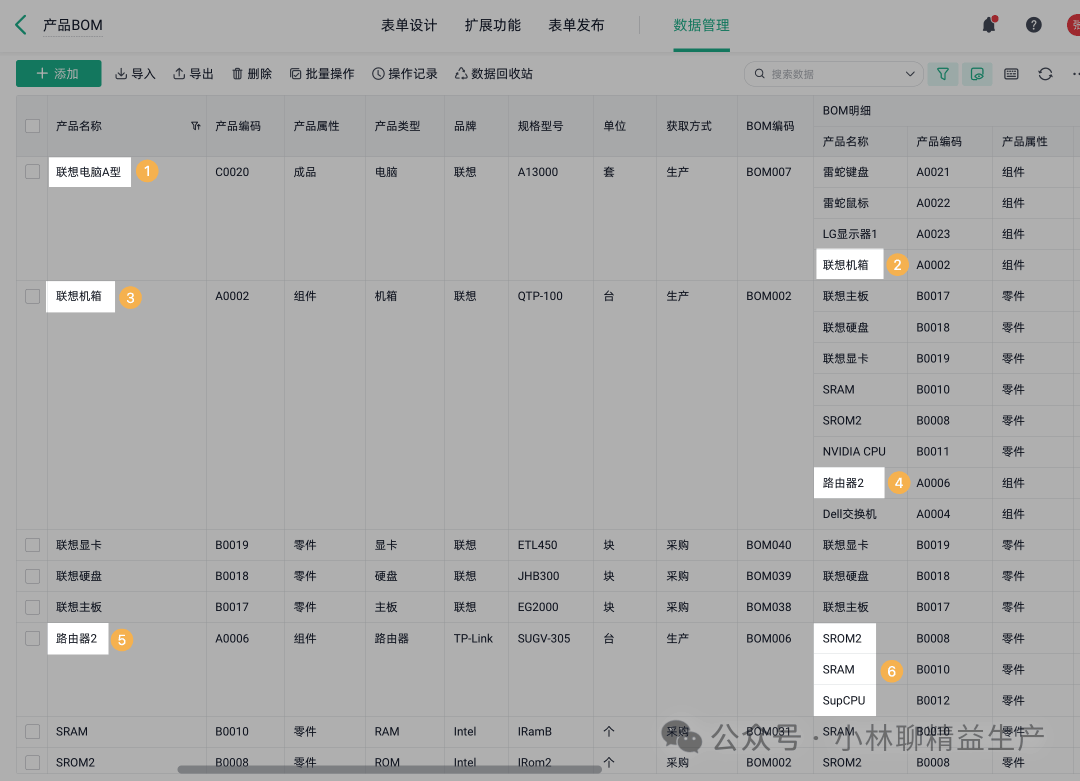This screenshot has height=781, width=1080.
Task: Check the 联想显卡 row checkbox
Action: 32,545
